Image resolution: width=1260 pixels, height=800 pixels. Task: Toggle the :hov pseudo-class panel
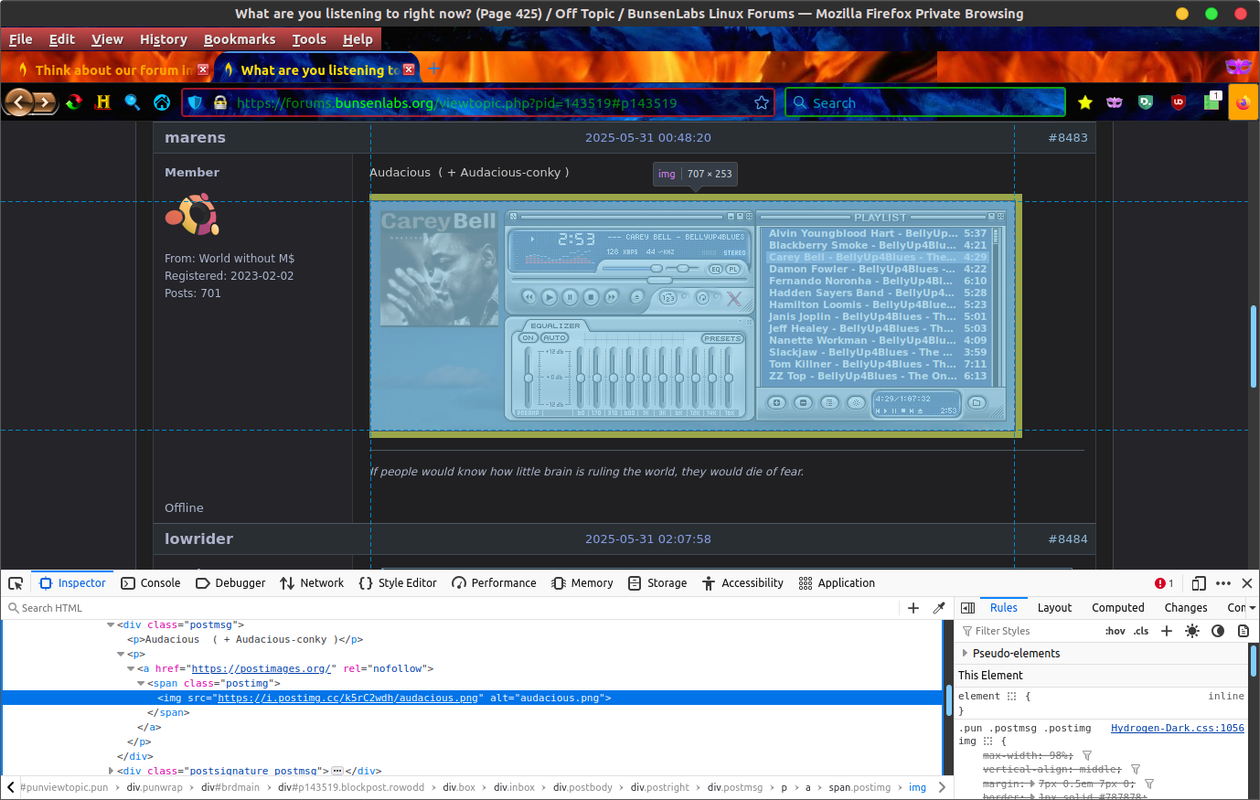[1115, 631]
